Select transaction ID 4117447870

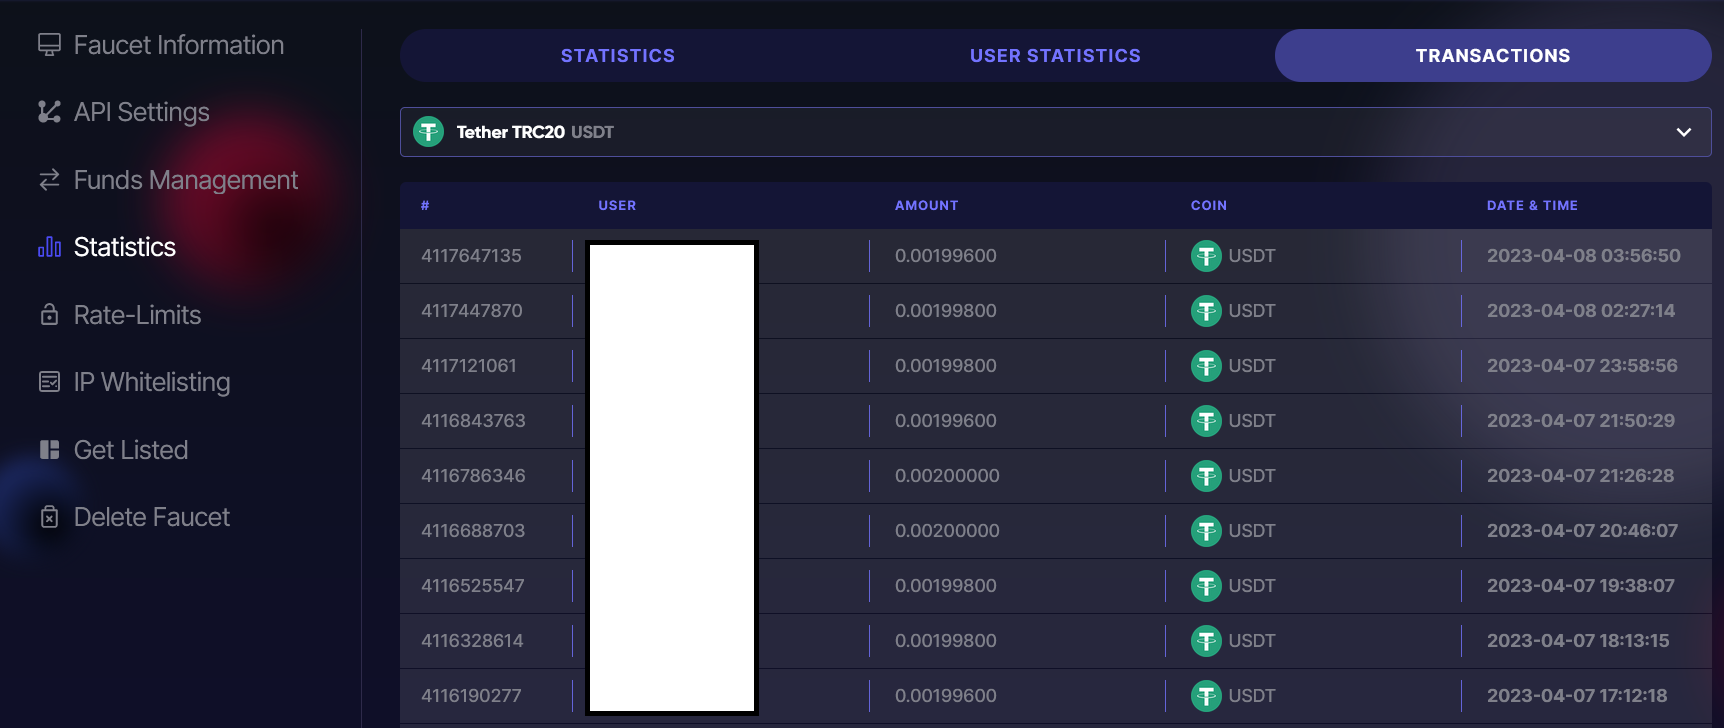tap(472, 311)
